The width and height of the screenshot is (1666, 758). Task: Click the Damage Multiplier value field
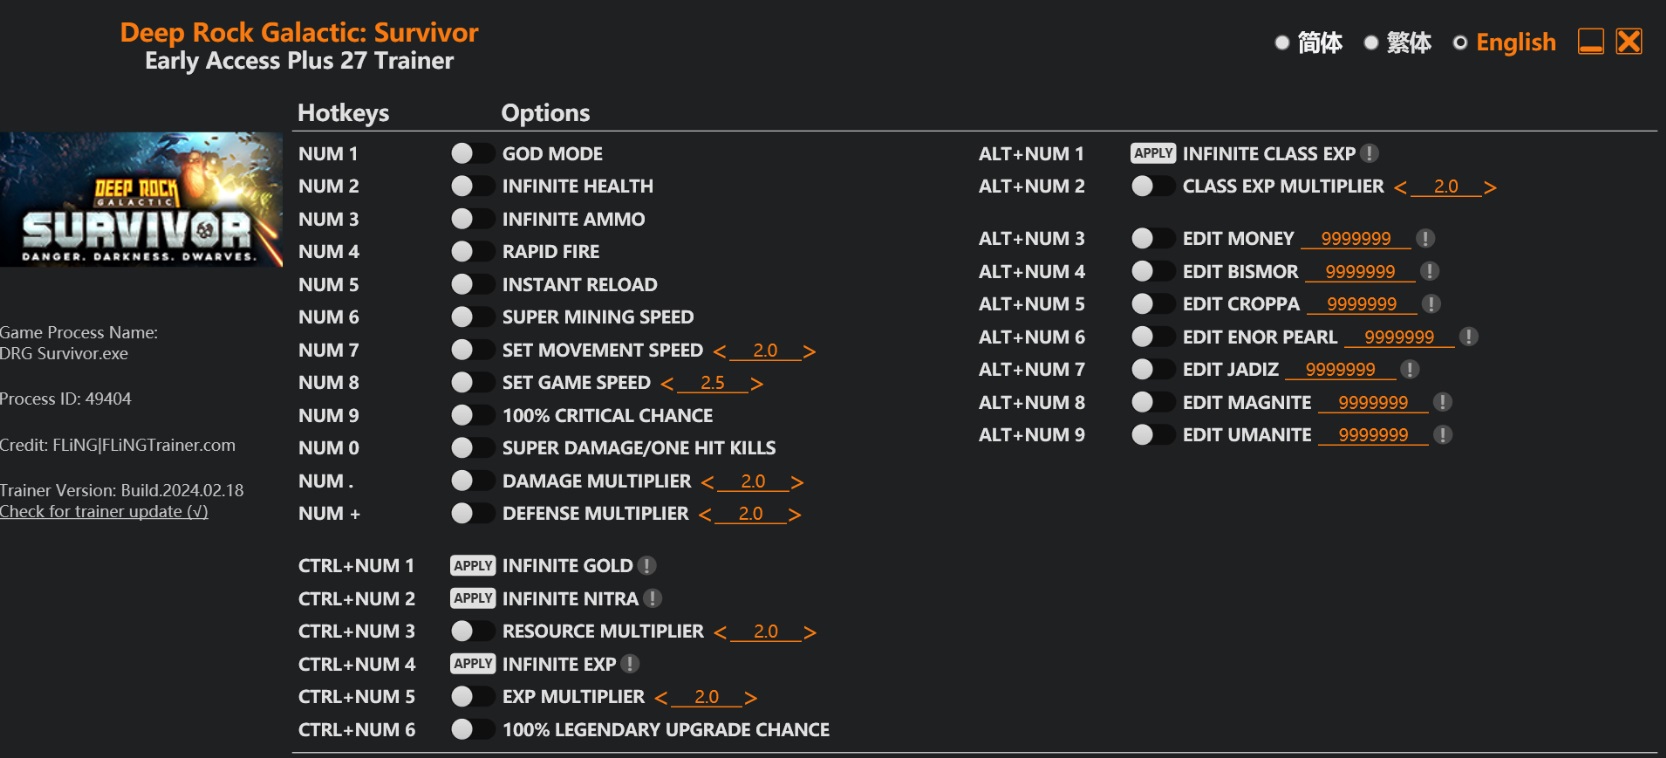(753, 482)
